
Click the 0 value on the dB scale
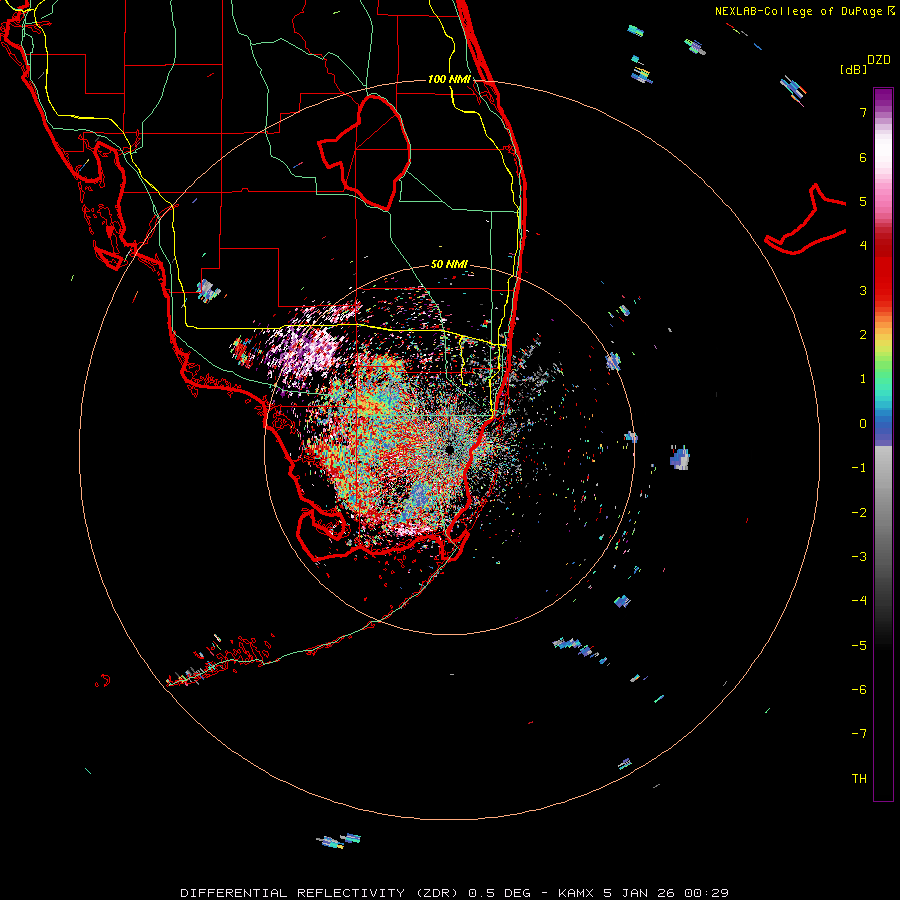coord(863,424)
